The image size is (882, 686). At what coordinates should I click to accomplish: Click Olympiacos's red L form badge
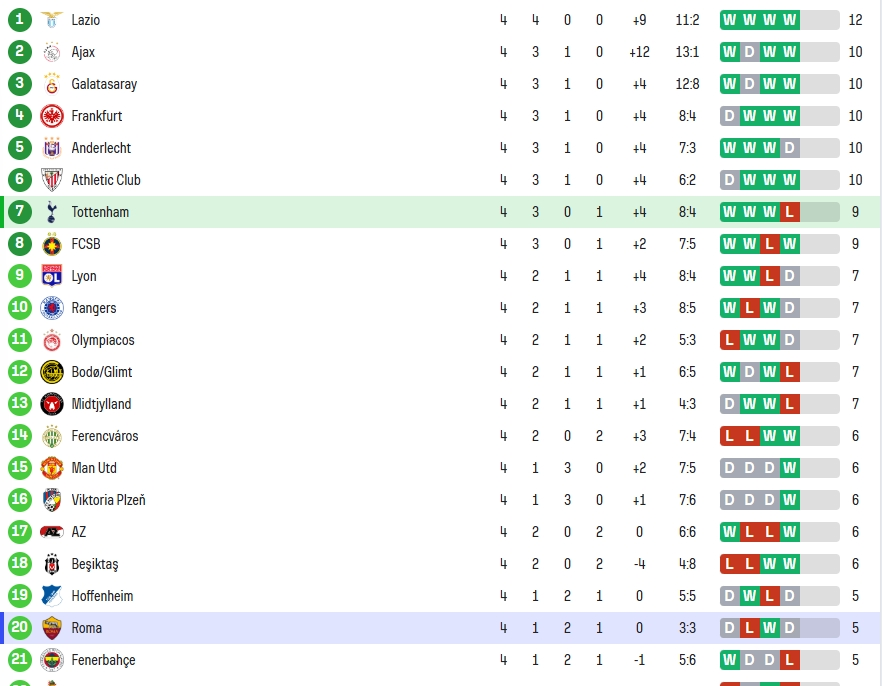tap(730, 340)
